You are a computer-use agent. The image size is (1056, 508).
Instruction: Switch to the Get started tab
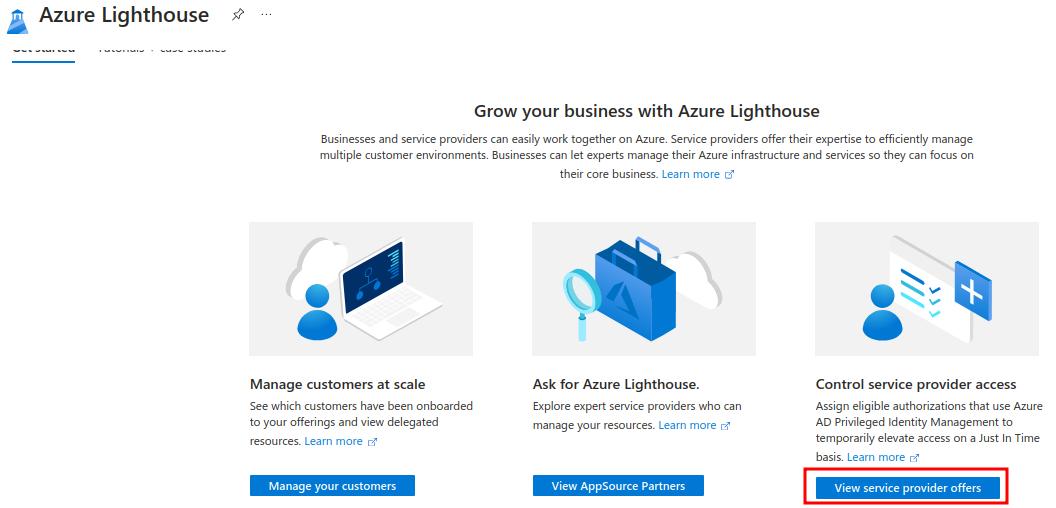pos(43,49)
